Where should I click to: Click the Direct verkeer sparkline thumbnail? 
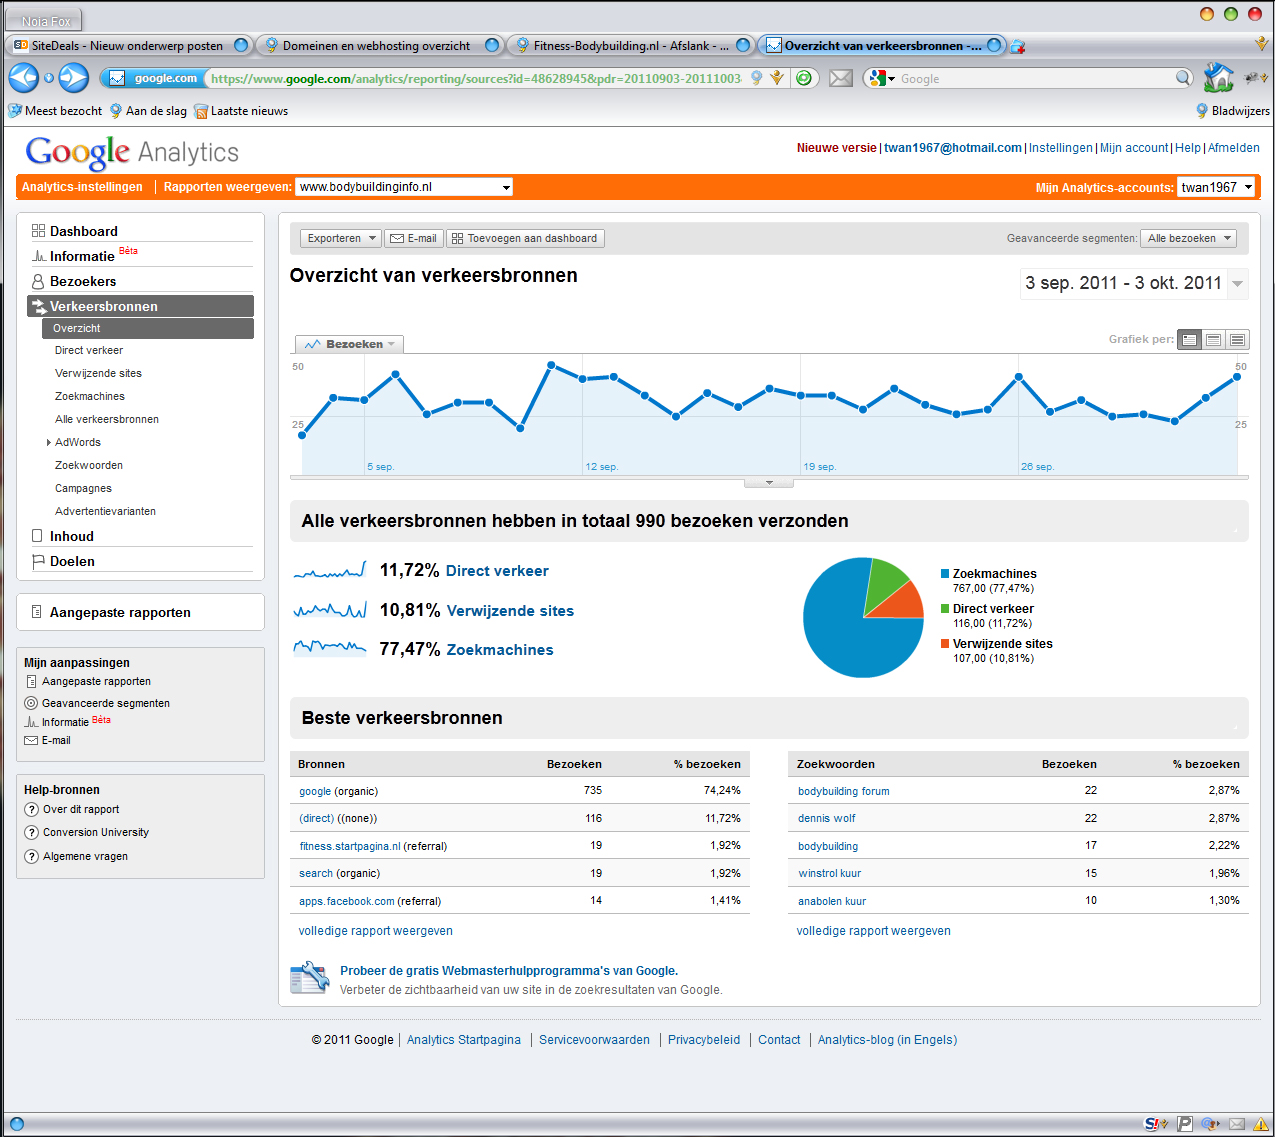pos(330,571)
